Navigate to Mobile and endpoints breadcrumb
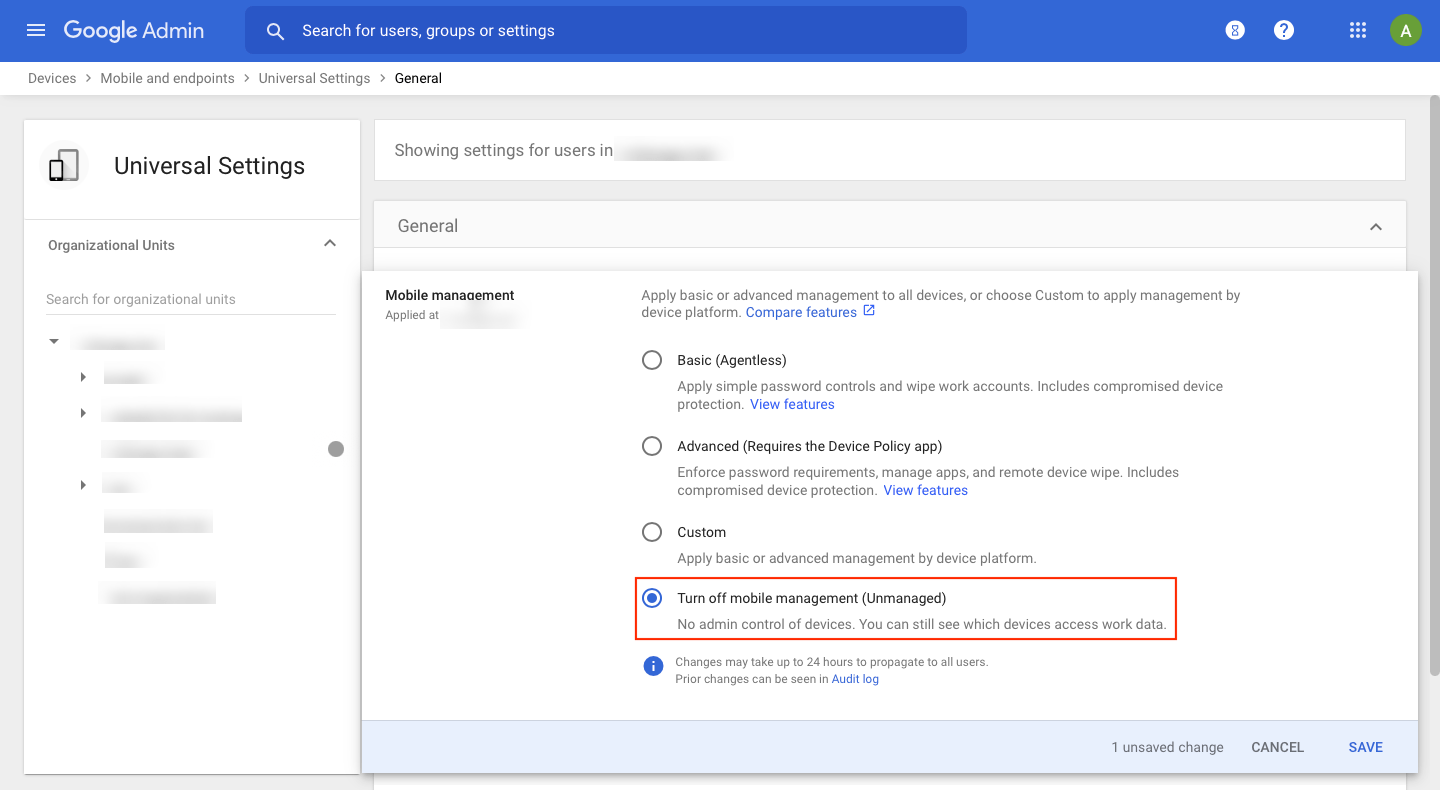Image resolution: width=1440 pixels, height=790 pixels. click(167, 78)
